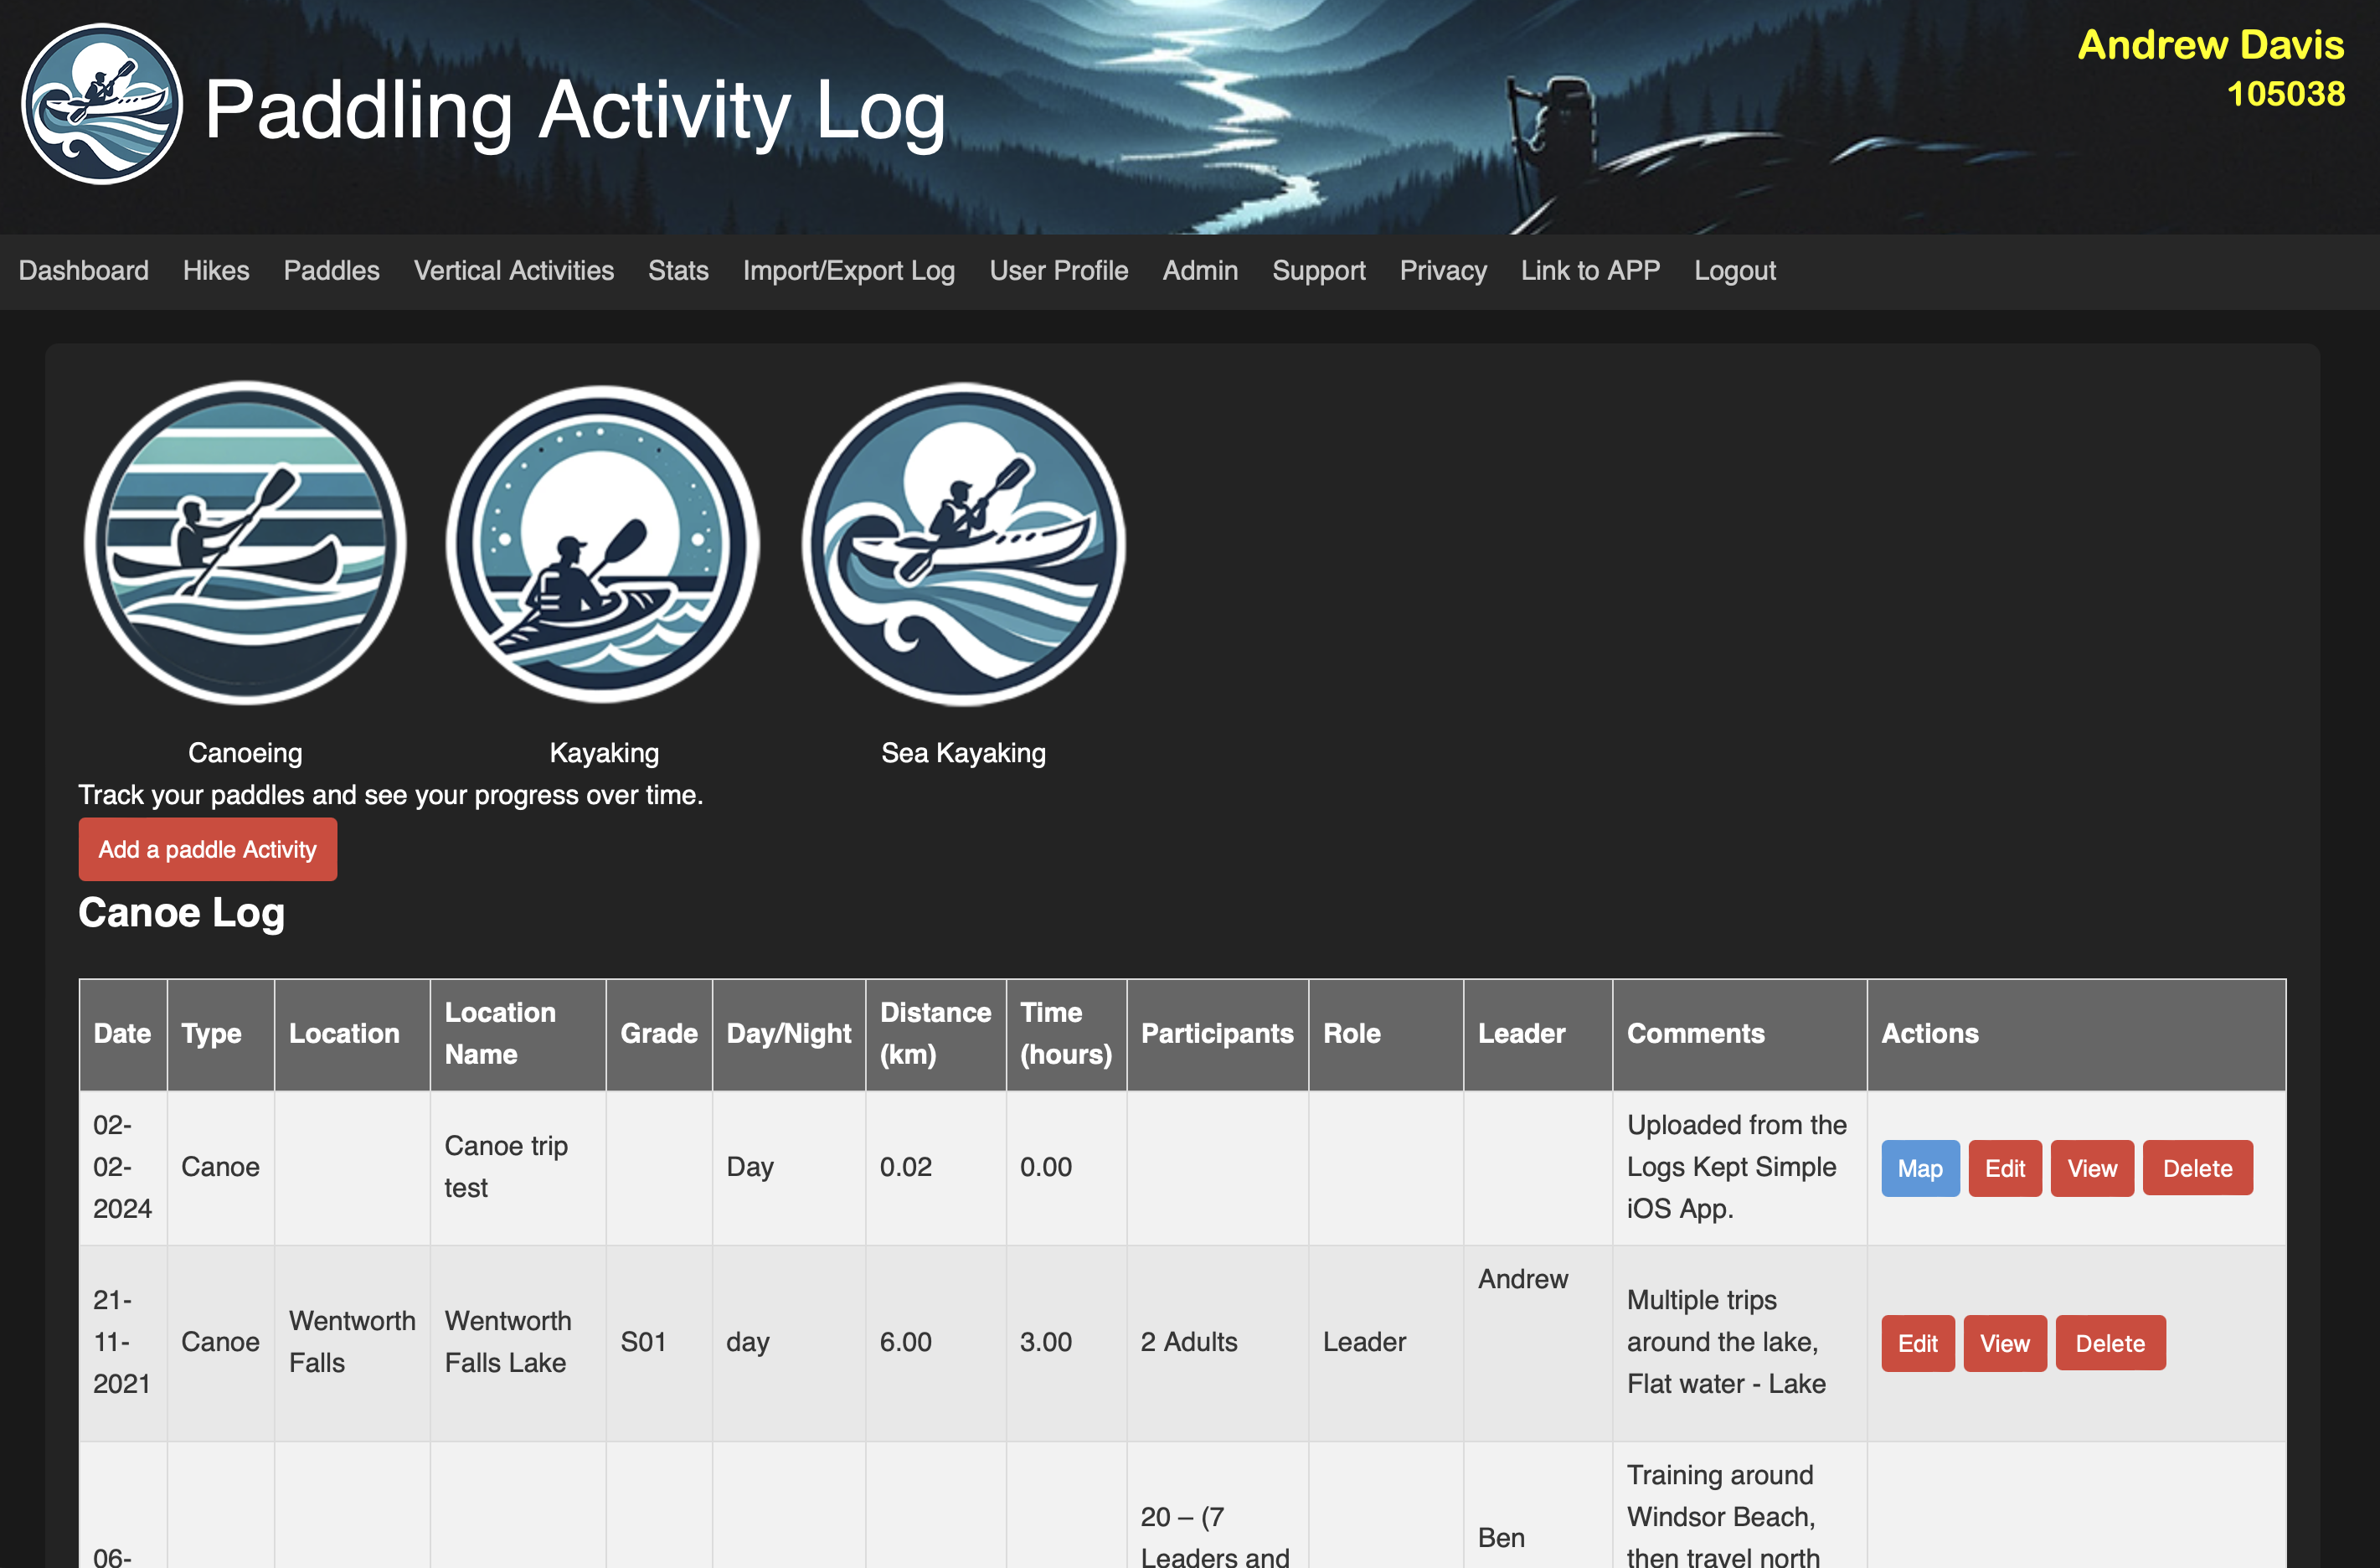Edit the Wentworth Falls canoe entry
This screenshot has height=1568, width=2380.
[1917, 1343]
